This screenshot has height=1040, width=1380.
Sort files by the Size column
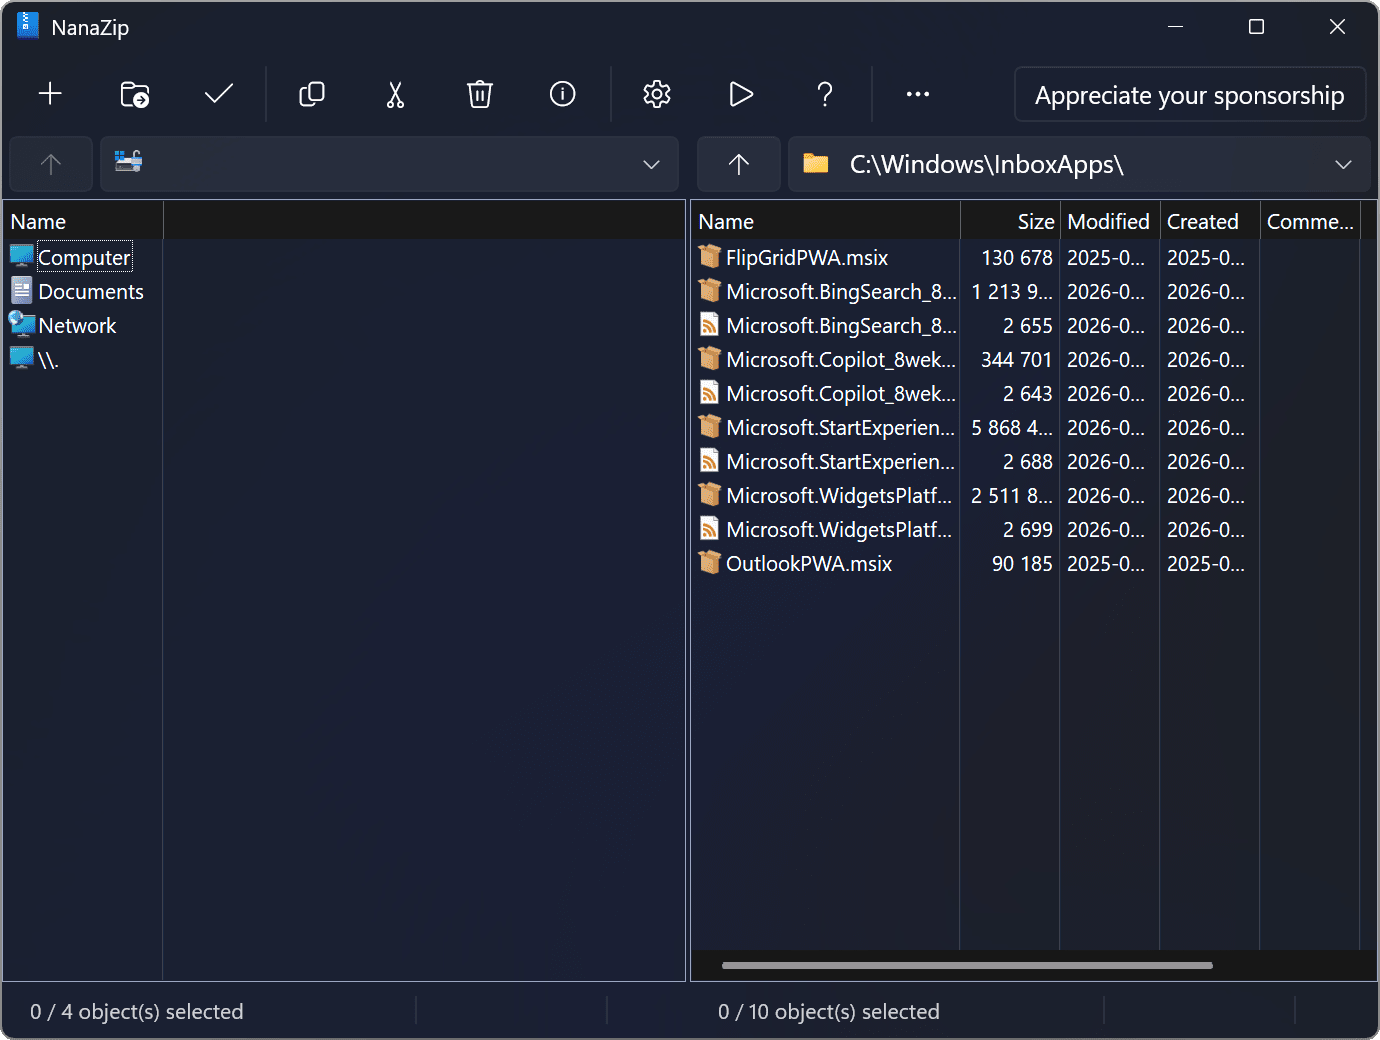1035,220
